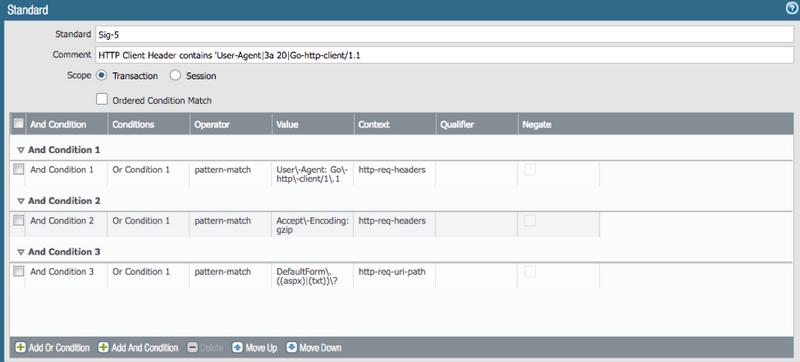Viewport: 800px width, 362px height.
Task: Click Or Condition 1 in And Condition 1 row
Action: click(148, 174)
